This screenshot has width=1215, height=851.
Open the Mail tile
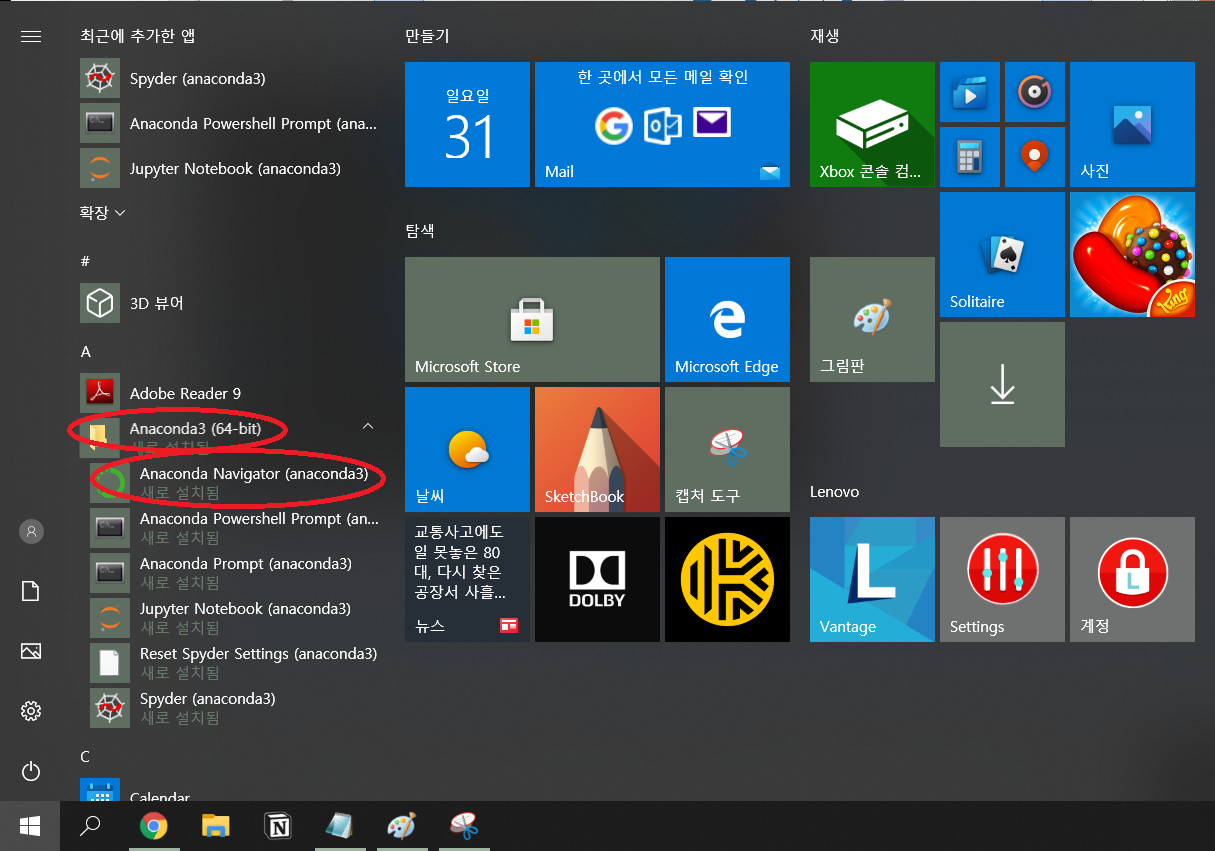click(662, 124)
